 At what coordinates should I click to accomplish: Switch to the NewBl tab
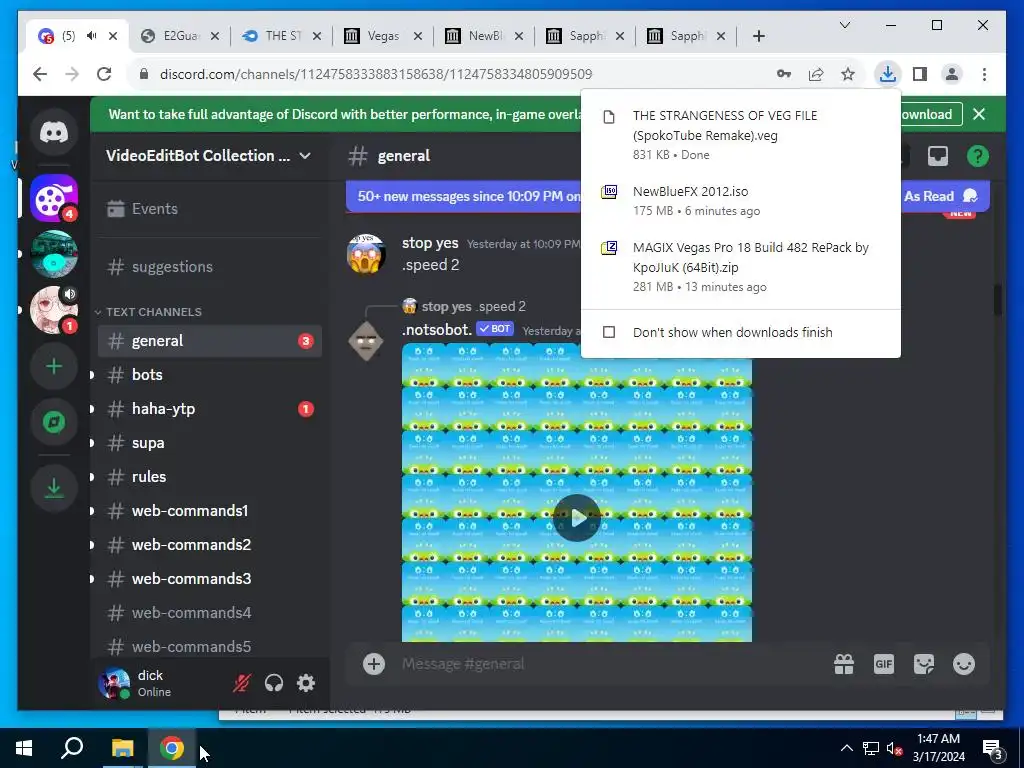tap(484, 36)
